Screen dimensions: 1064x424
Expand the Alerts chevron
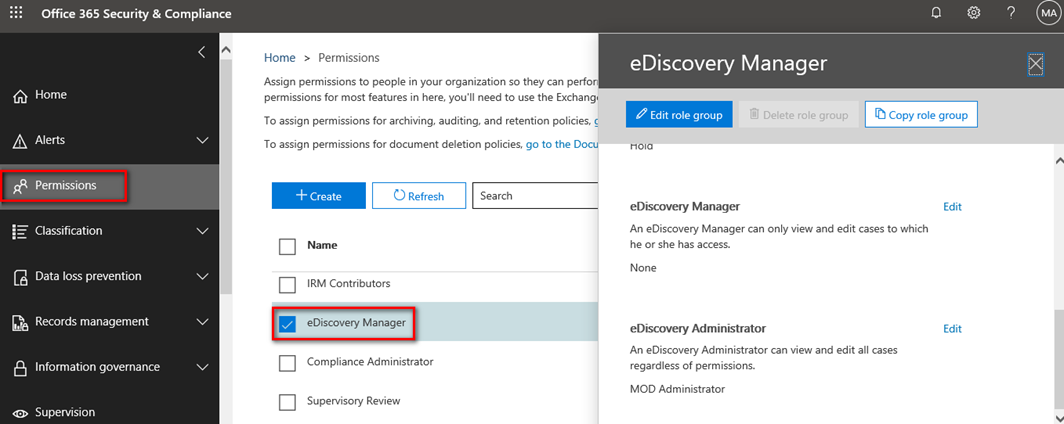coord(202,140)
